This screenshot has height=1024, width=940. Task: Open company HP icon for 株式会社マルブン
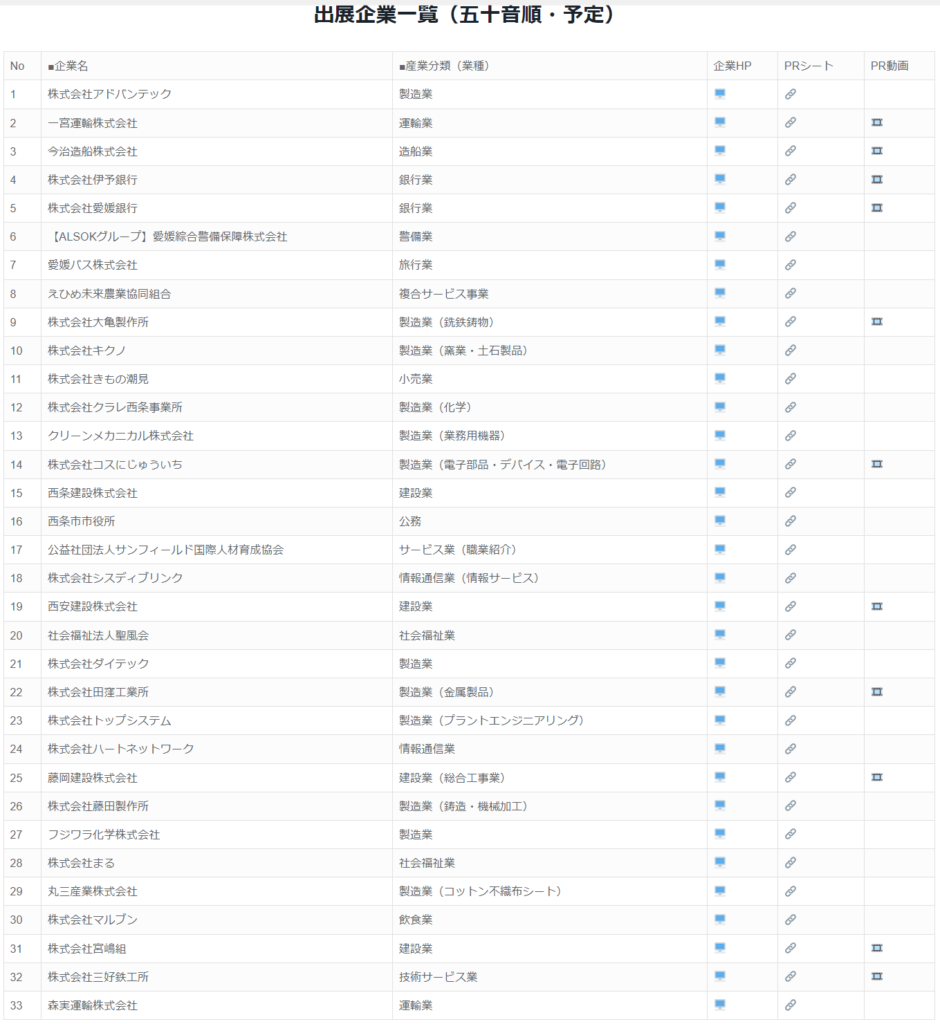(720, 920)
